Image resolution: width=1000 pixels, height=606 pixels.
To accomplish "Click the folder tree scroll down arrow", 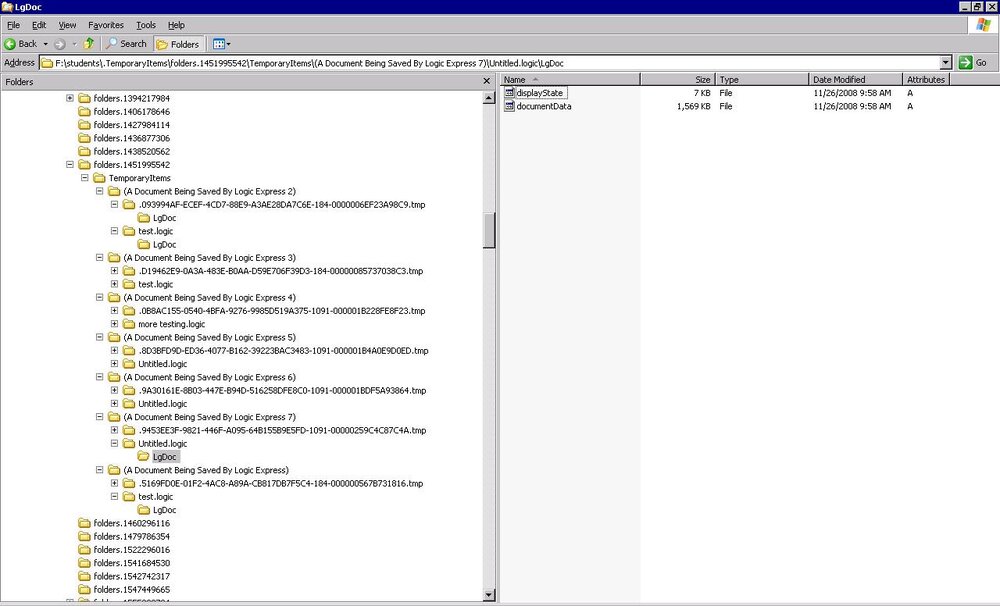I will [x=489, y=595].
